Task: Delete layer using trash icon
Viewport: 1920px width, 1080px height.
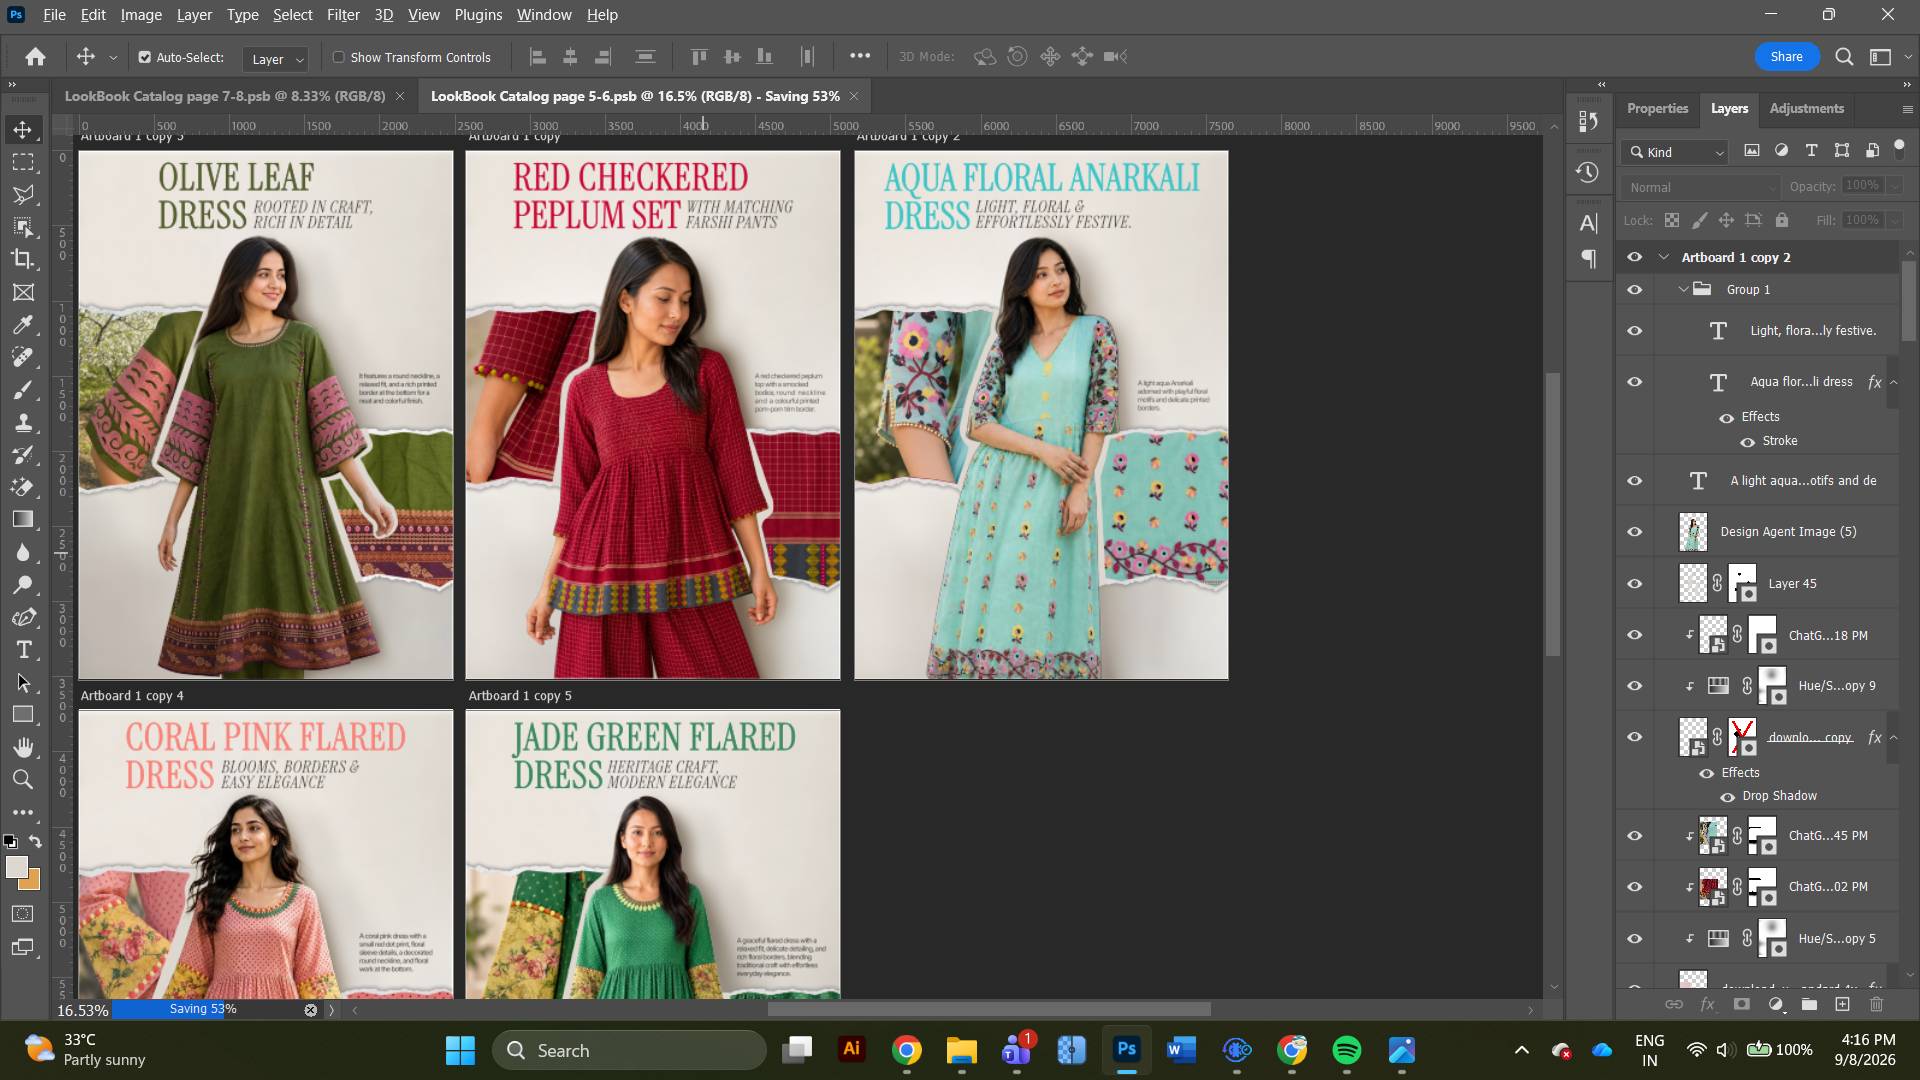Action: point(1876,1004)
